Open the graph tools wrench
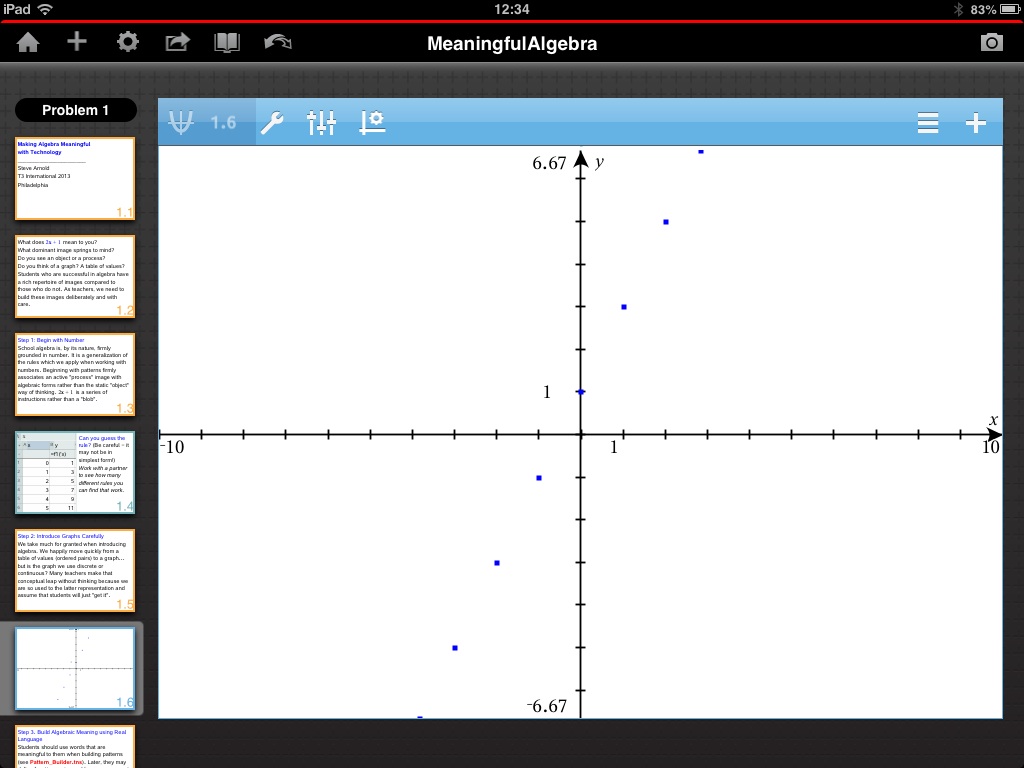 click(x=272, y=123)
